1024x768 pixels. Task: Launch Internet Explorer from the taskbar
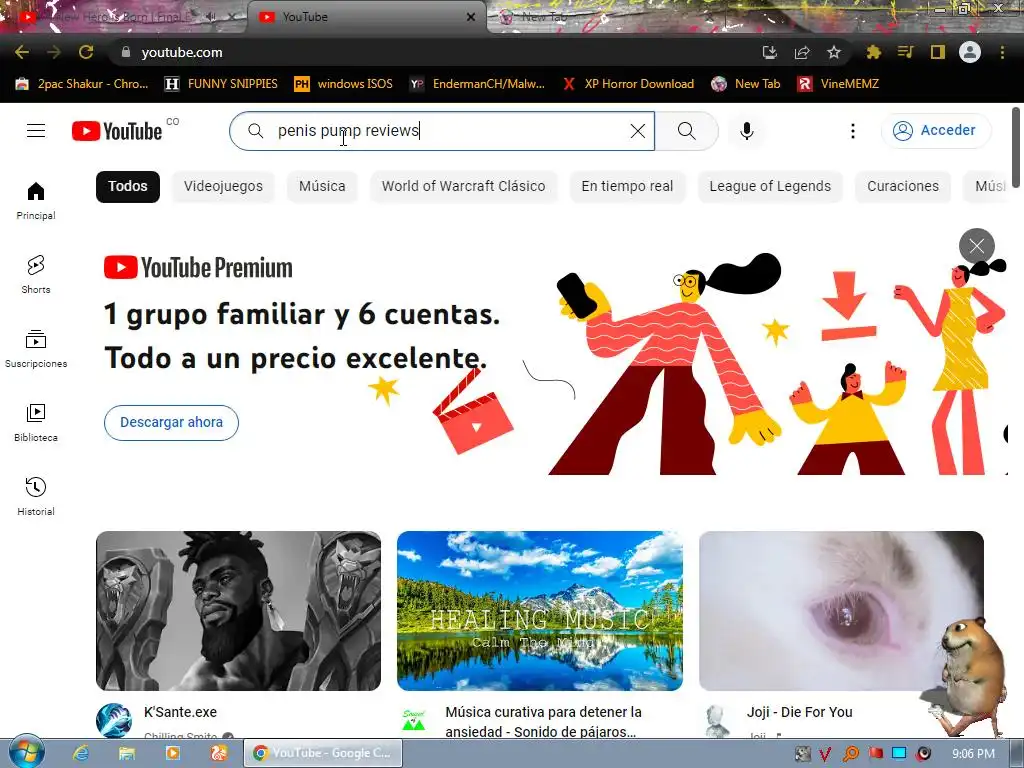[81, 753]
